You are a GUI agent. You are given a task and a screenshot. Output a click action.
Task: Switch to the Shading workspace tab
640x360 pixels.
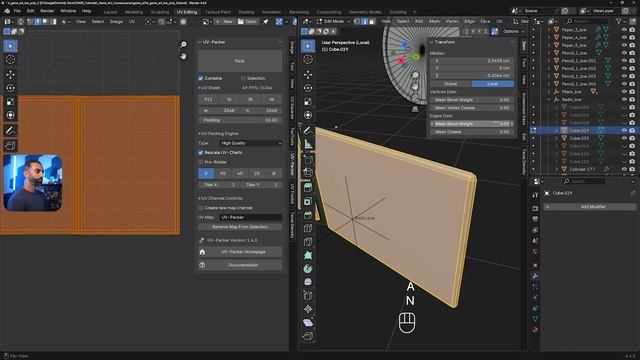coord(246,12)
